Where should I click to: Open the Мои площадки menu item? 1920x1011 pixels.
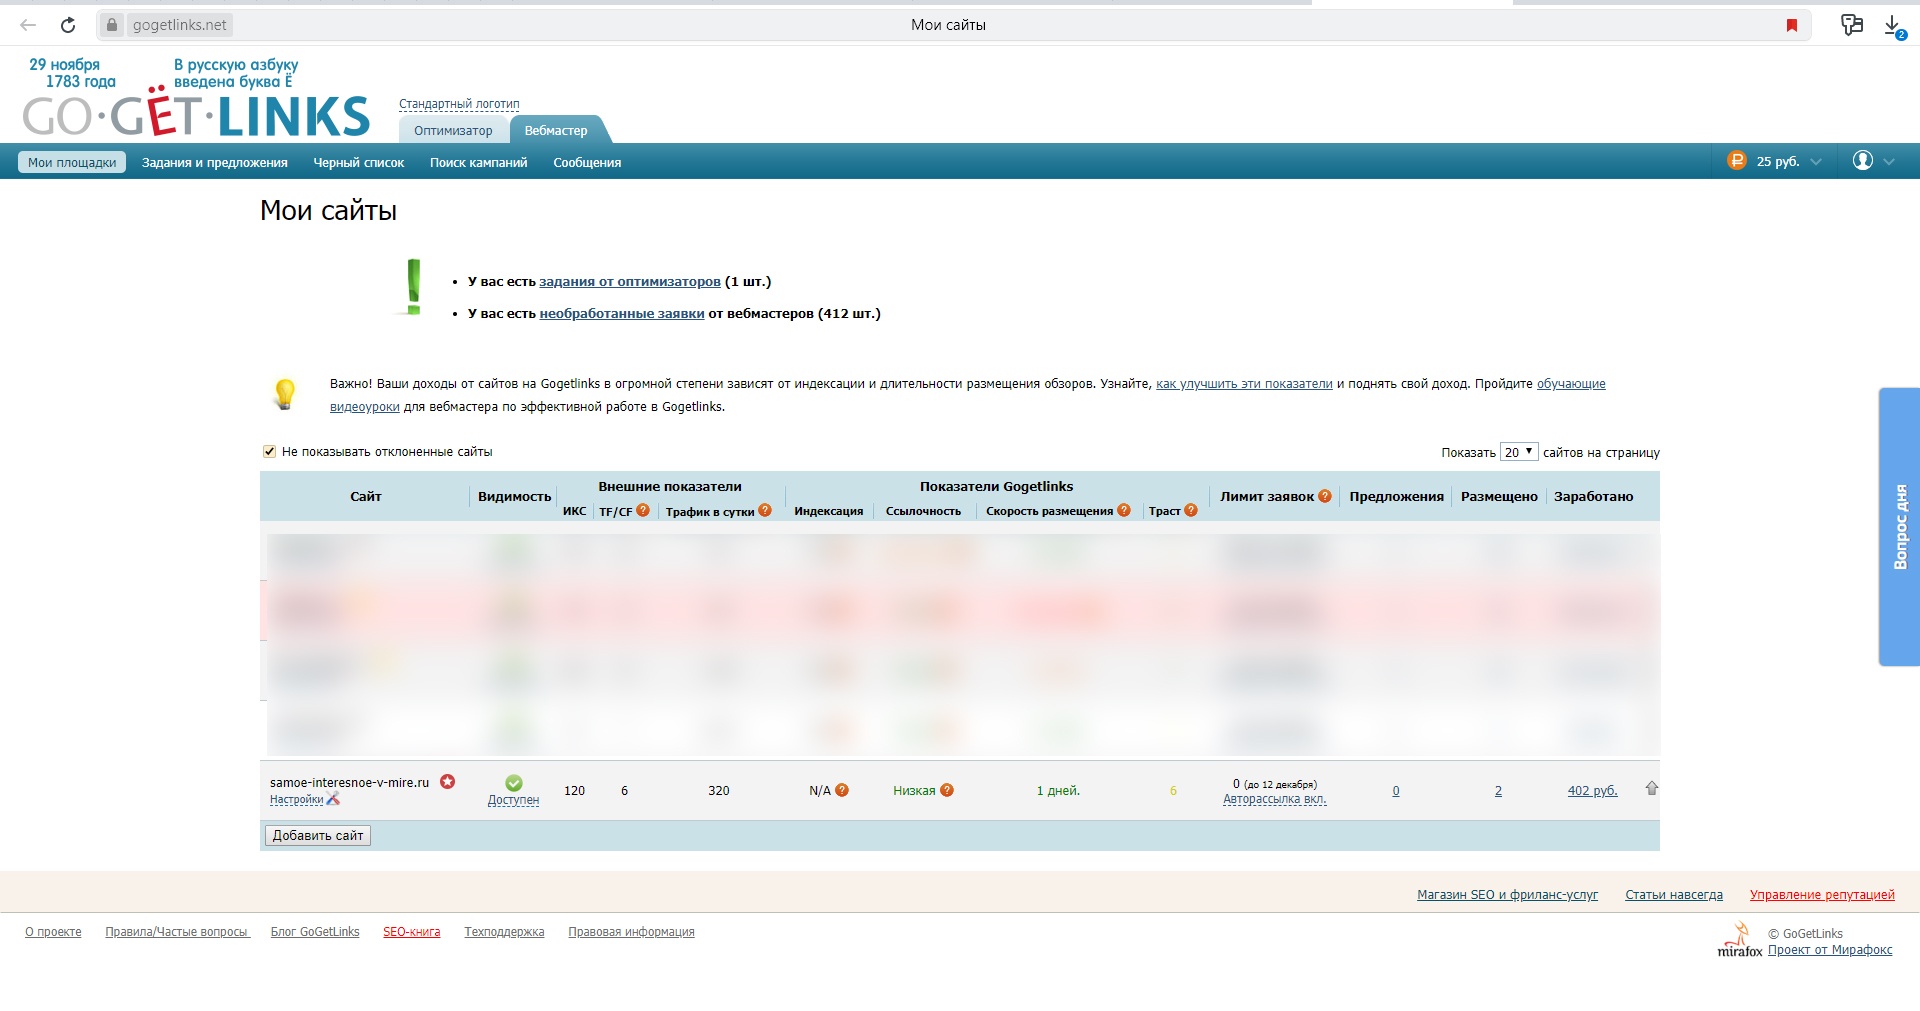click(72, 162)
